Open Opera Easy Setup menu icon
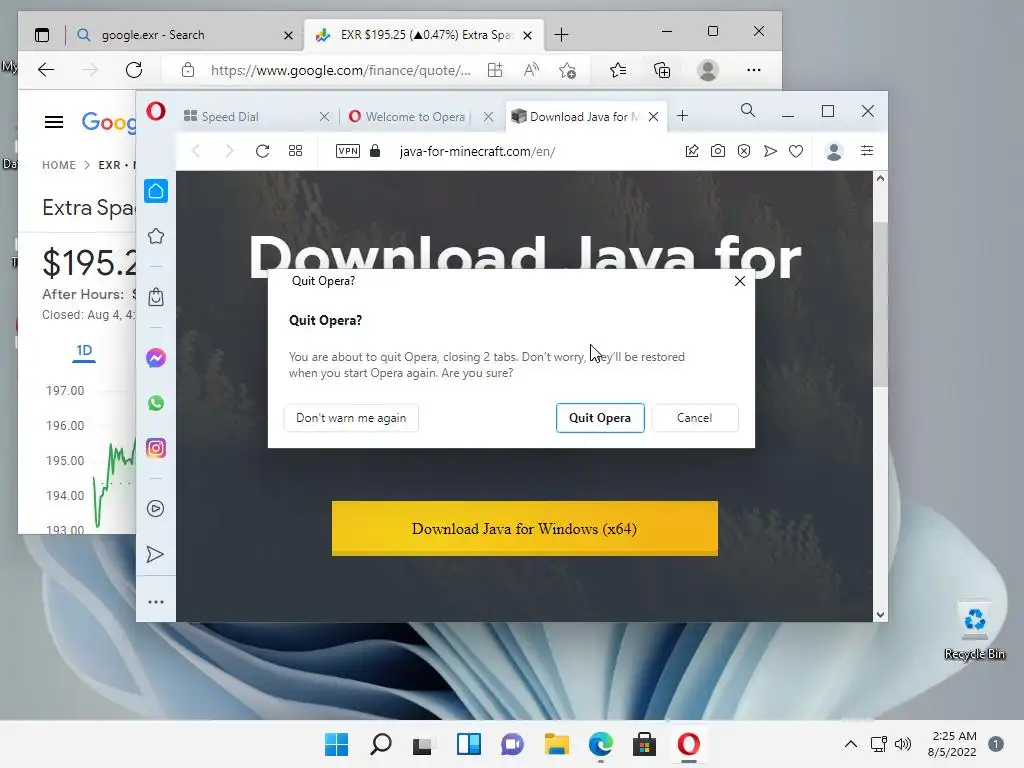The image size is (1024, 768). 867,151
